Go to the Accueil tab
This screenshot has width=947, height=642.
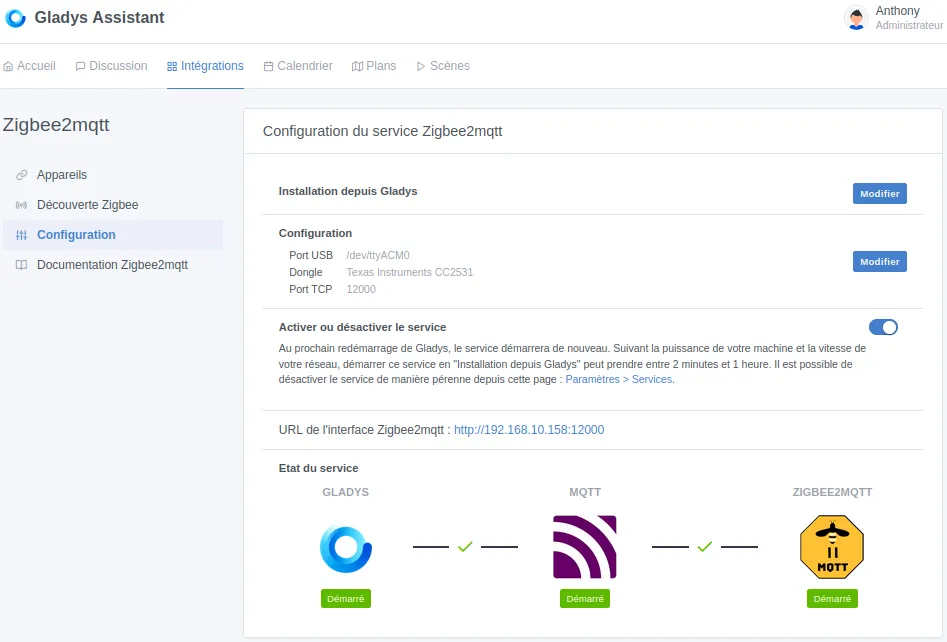(x=30, y=65)
